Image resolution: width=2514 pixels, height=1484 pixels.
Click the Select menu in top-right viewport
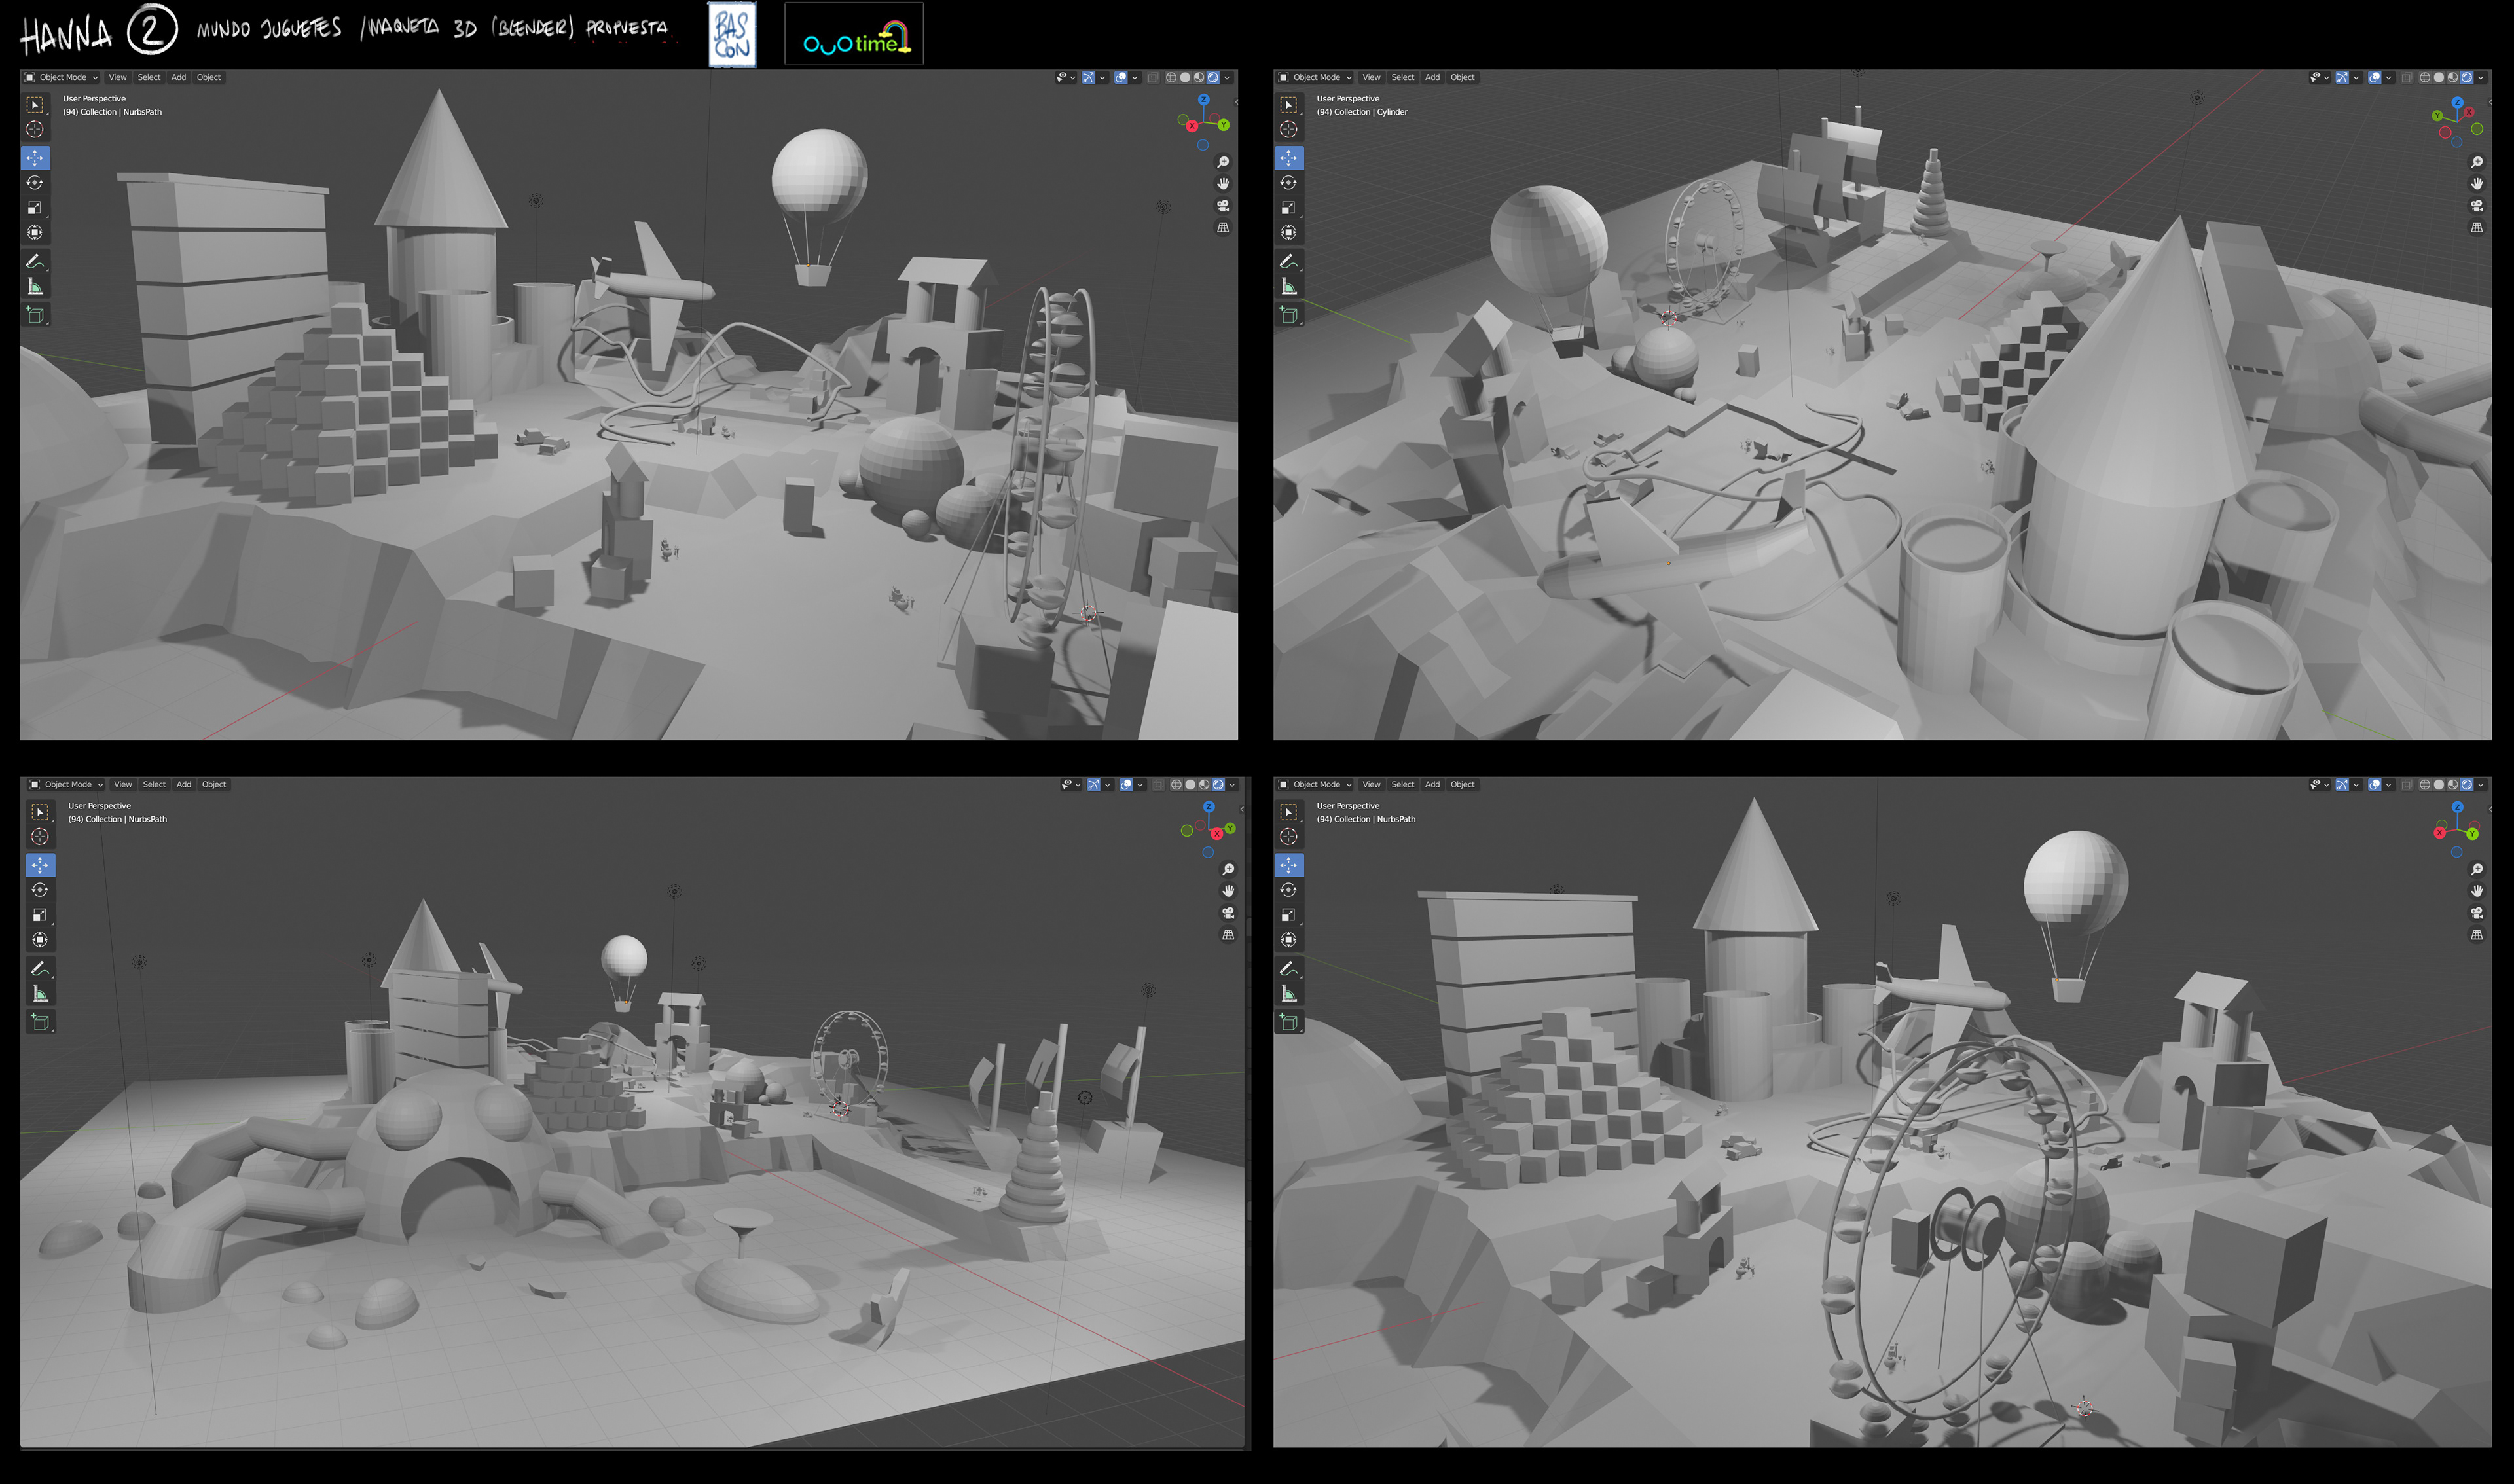click(x=1403, y=77)
